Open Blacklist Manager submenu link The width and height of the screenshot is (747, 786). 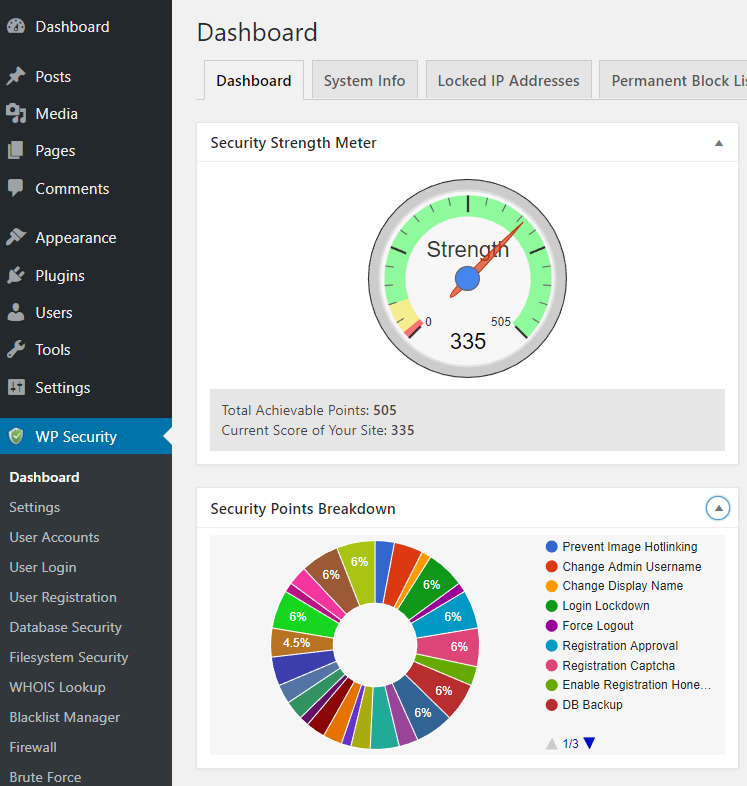coord(65,717)
